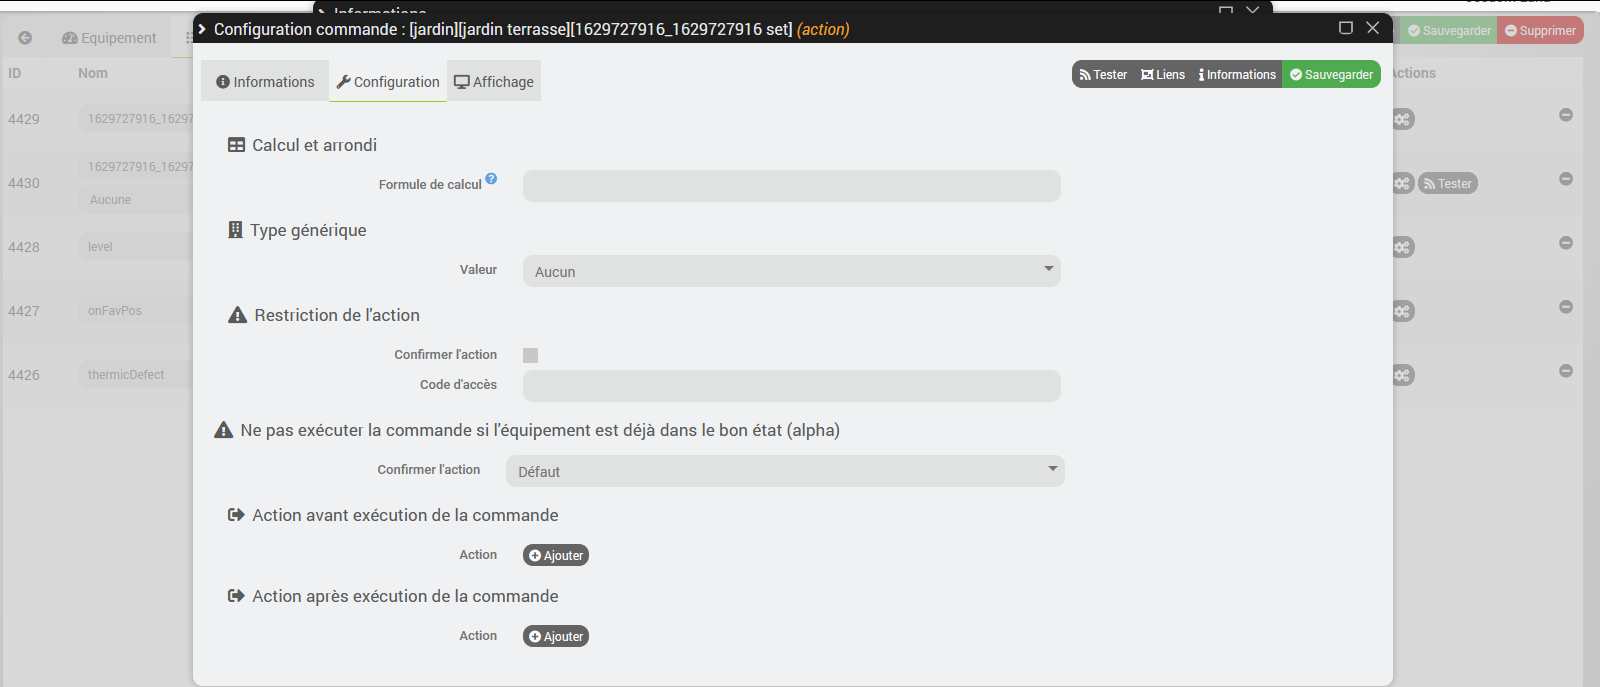Switch to the Configuration tab
The height and width of the screenshot is (687, 1600).
(388, 82)
